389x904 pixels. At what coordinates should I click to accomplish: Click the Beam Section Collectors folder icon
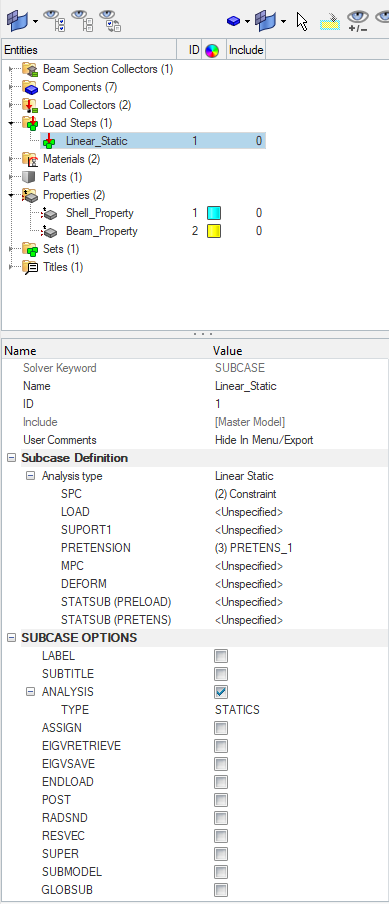[x=31, y=69]
